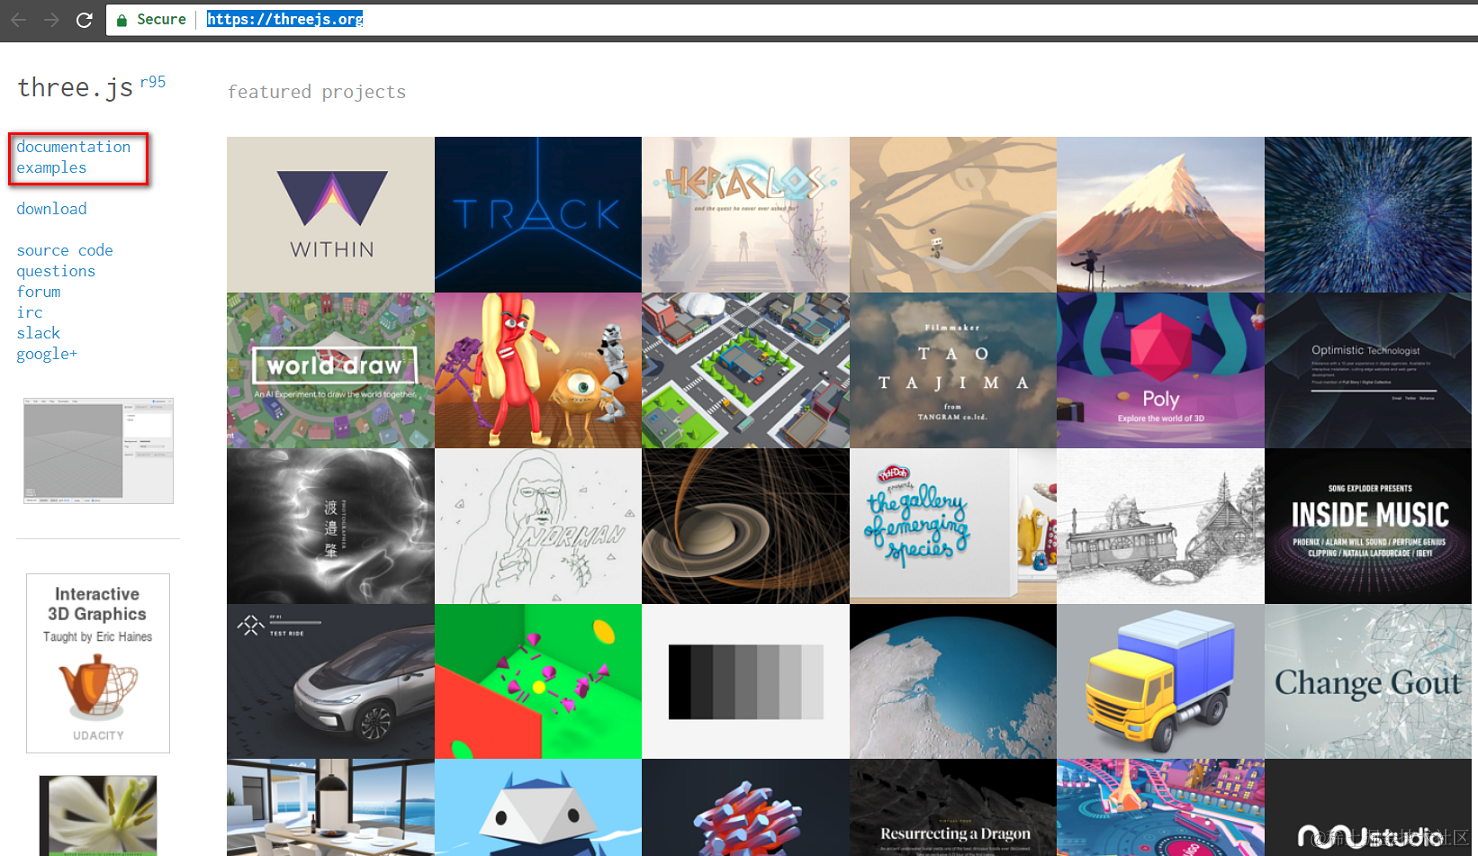Click the slack link
The image size is (1478, 856).
38,332
